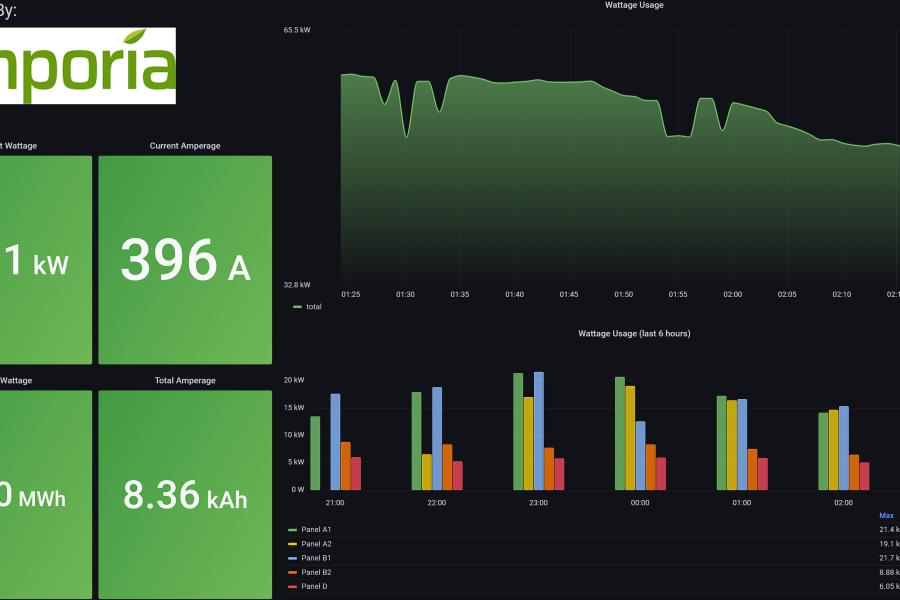Open the Panel A2 yellow color swatch
The image size is (900, 600).
(292, 543)
